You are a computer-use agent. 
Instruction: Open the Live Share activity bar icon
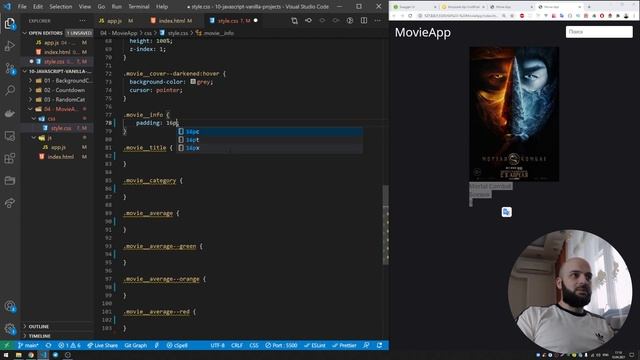(x=10, y=202)
